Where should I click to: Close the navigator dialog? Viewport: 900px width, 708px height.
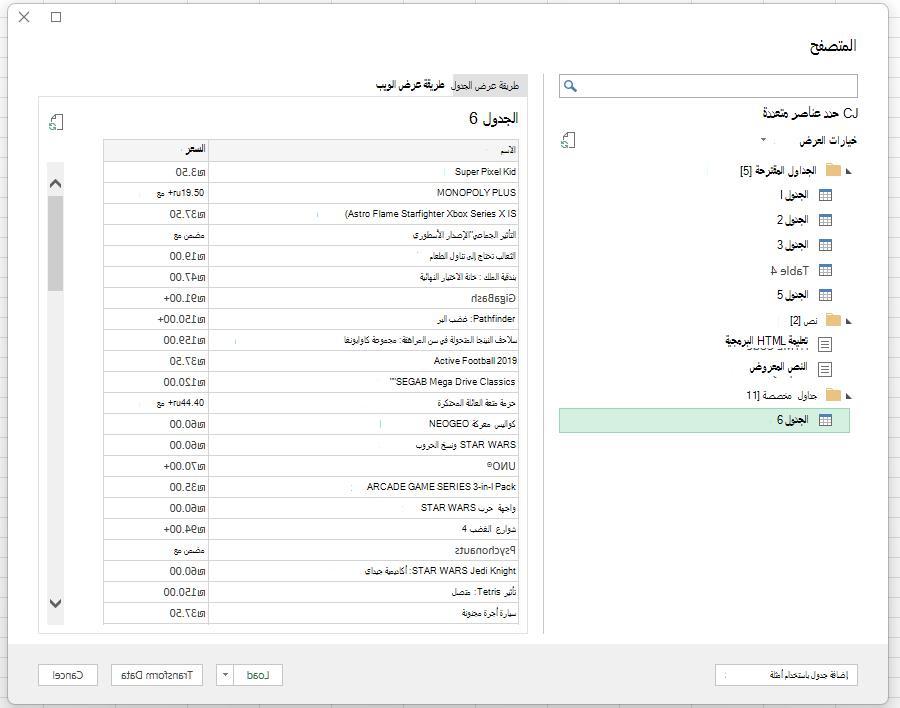(24, 17)
